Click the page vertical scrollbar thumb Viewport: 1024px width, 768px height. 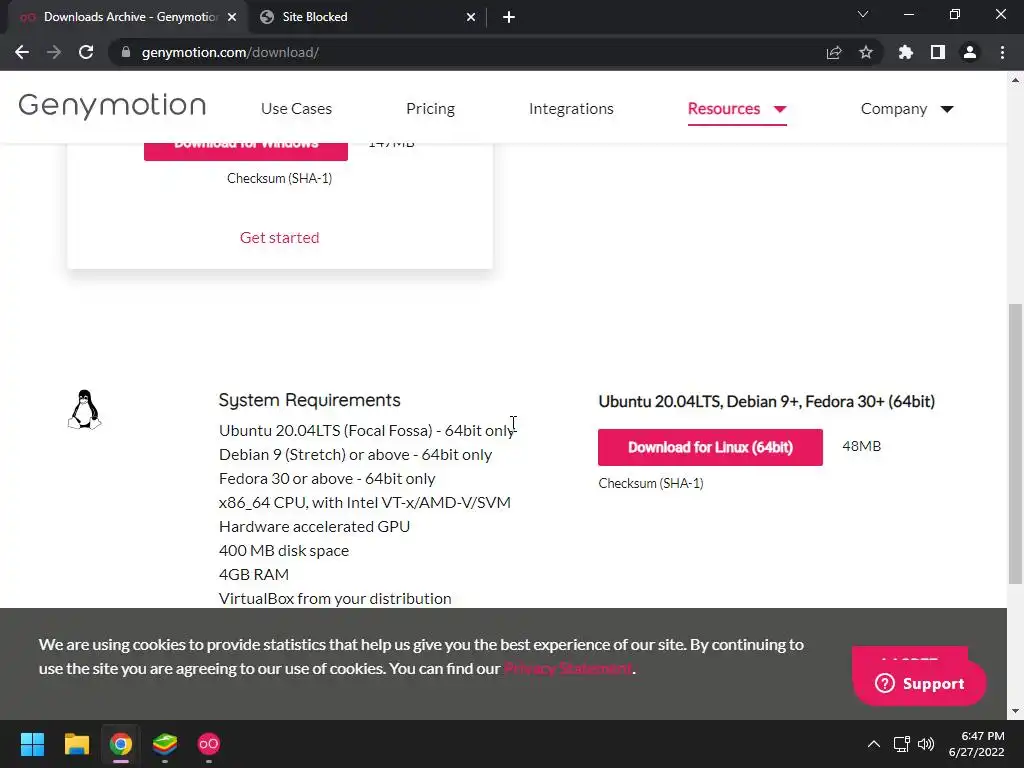(x=1015, y=444)
